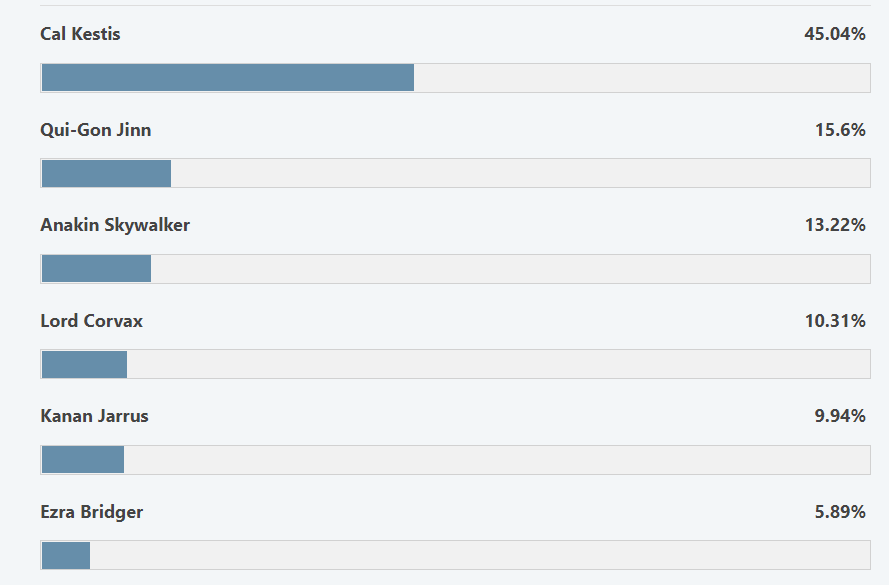Click the 13.22% percentage text
The width and height of the screenshot is (889, 585).
[835, 225]
